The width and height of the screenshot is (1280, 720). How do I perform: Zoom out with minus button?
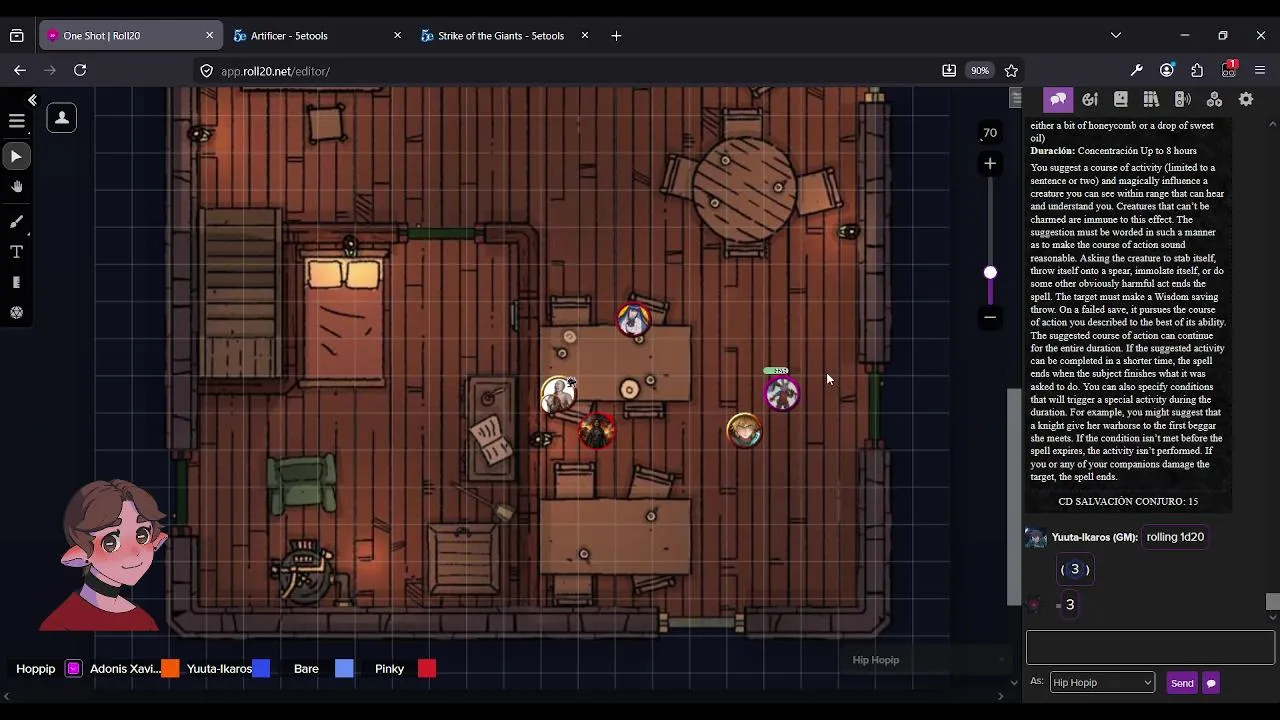[990, 317]
